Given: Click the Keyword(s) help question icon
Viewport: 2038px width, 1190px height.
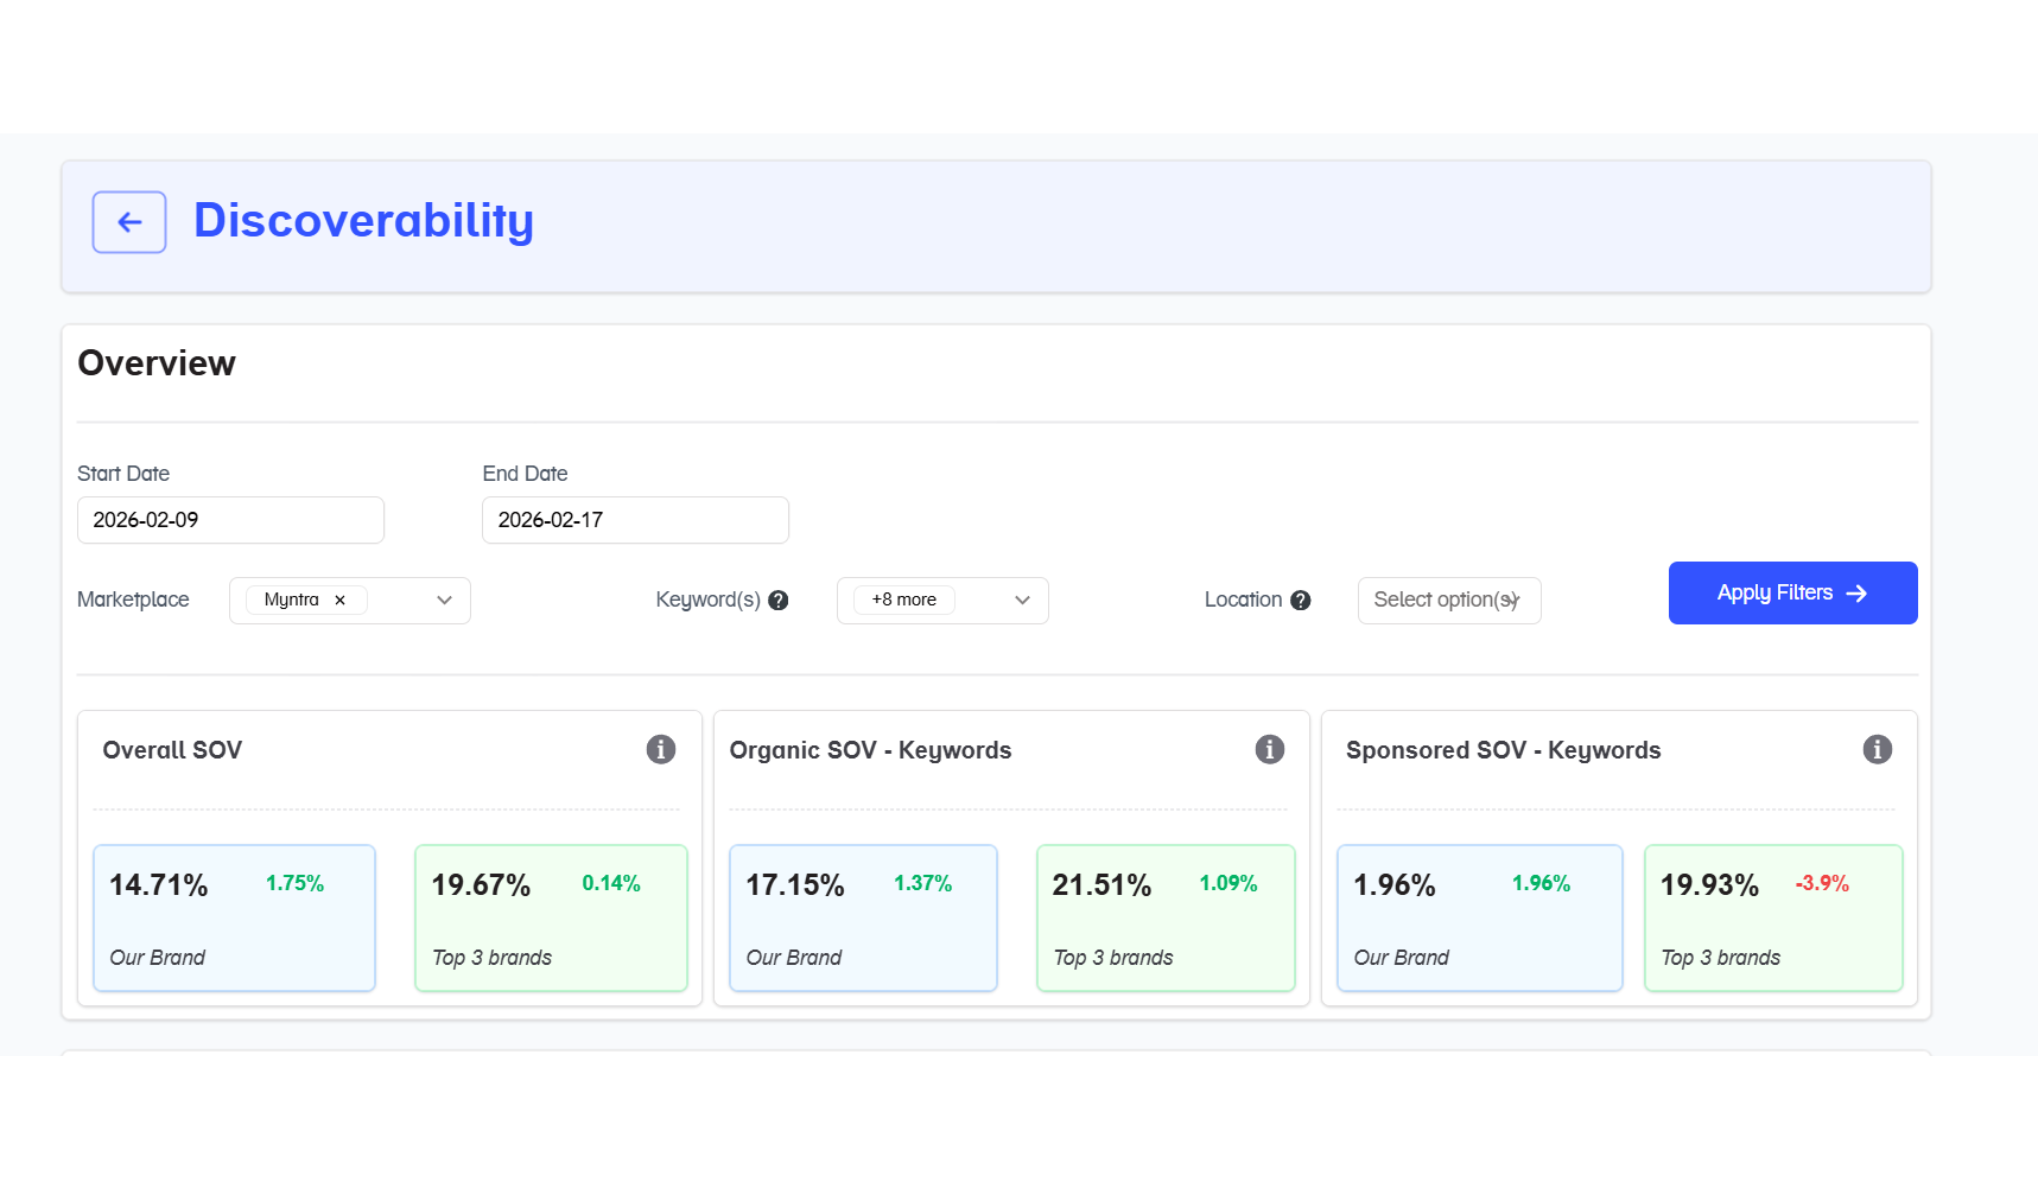Looking at the screenshot, I should 778,600.
